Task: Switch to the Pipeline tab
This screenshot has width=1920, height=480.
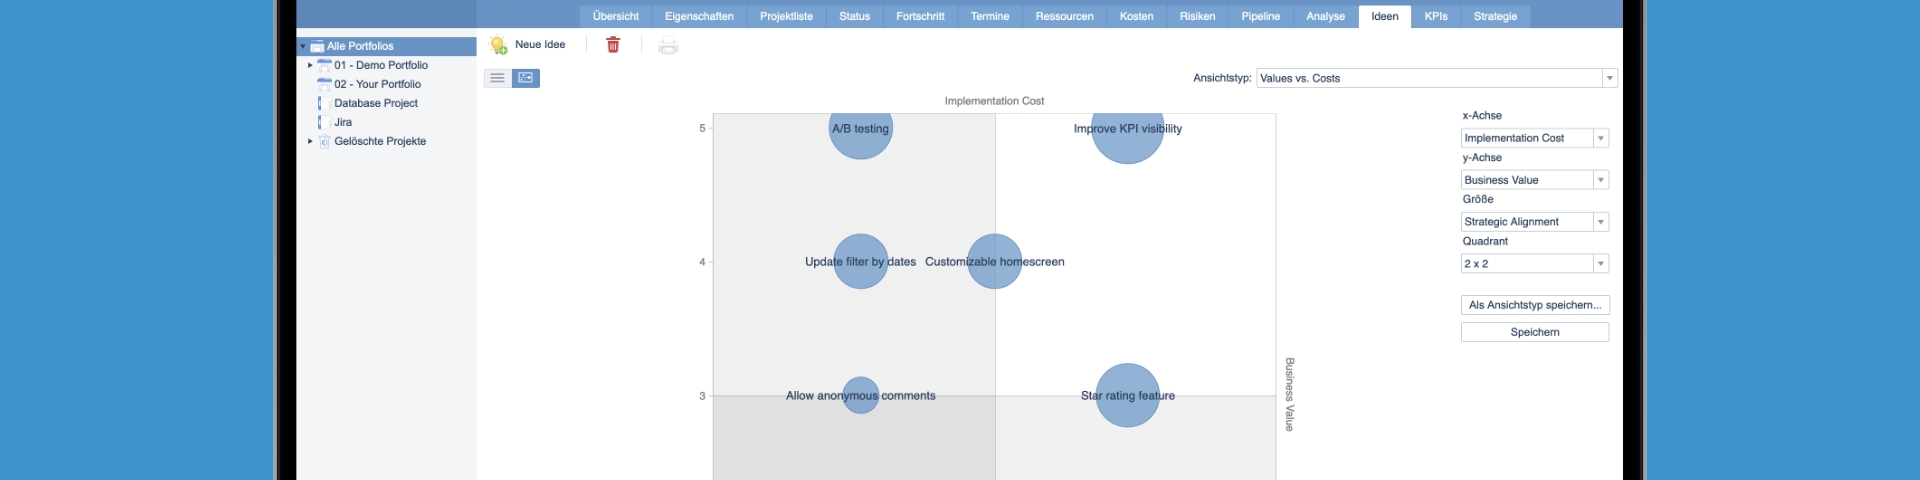Action: 1260,16
